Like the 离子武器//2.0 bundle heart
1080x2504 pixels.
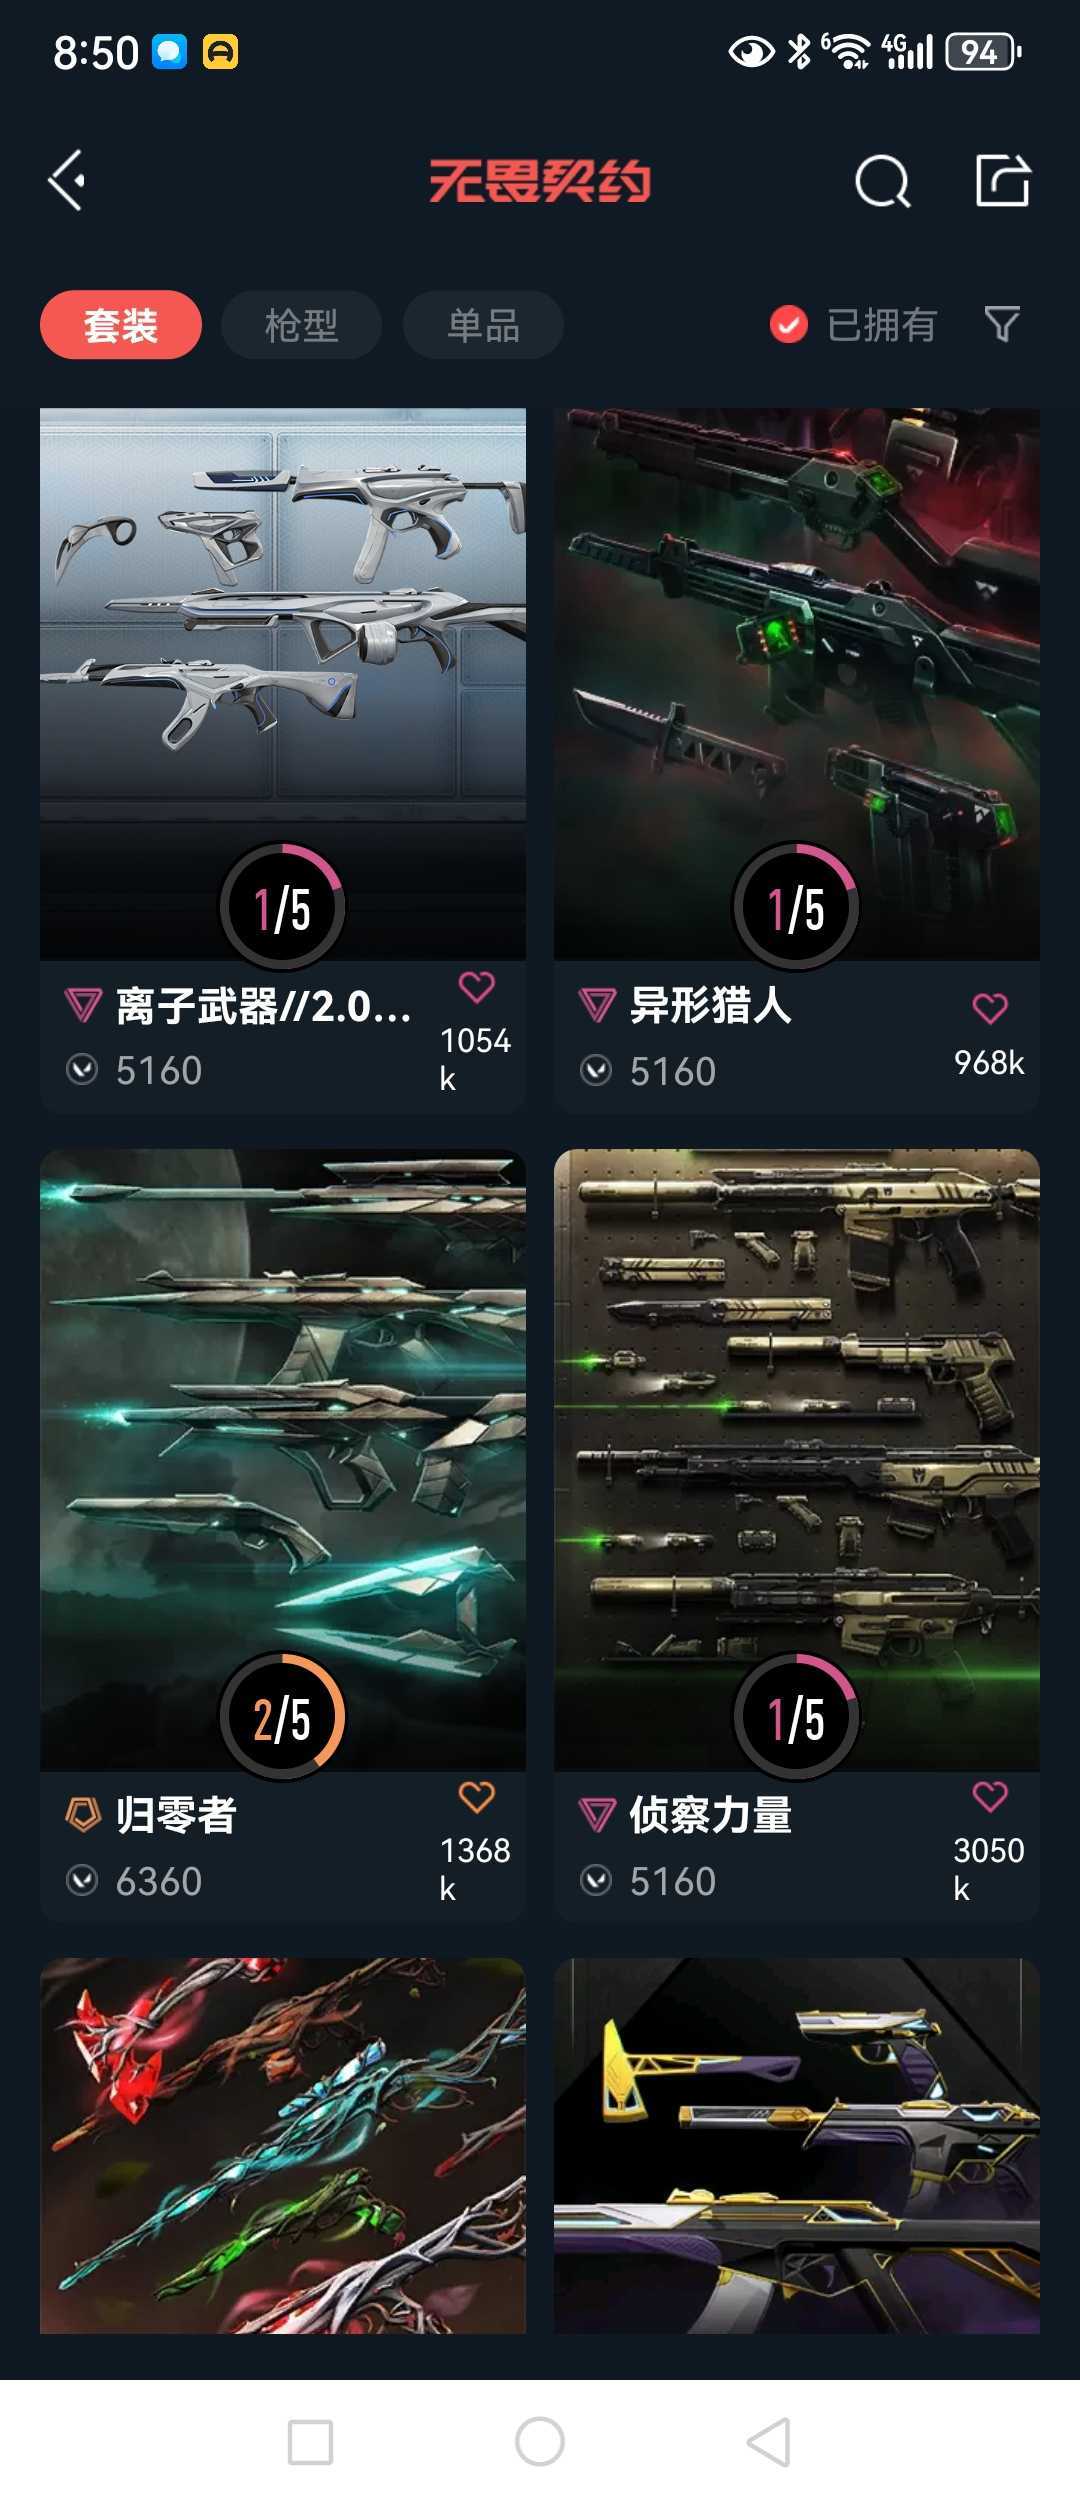click(x=477, y=987)
